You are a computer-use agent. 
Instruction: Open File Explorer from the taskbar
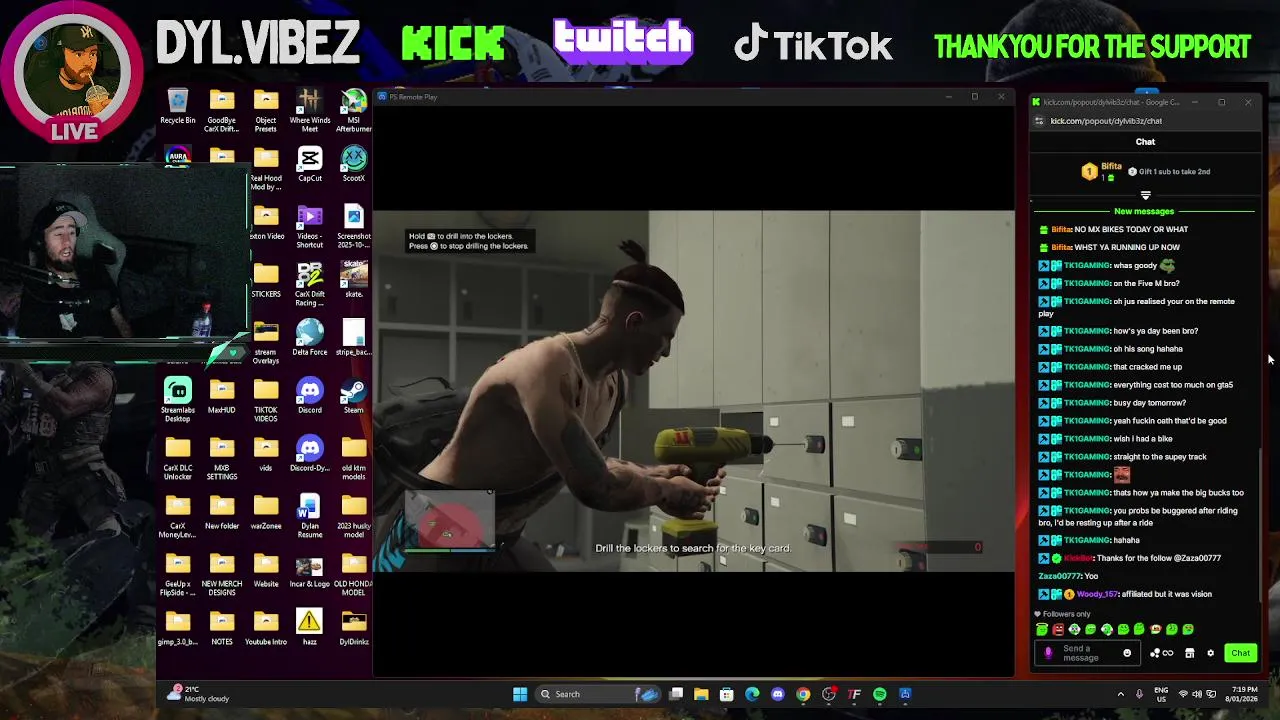pos(701,694)
